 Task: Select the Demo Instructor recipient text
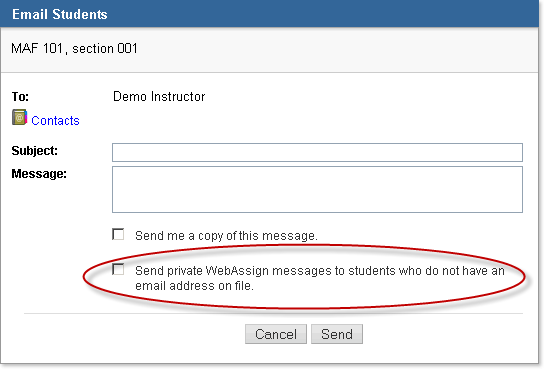159,97
